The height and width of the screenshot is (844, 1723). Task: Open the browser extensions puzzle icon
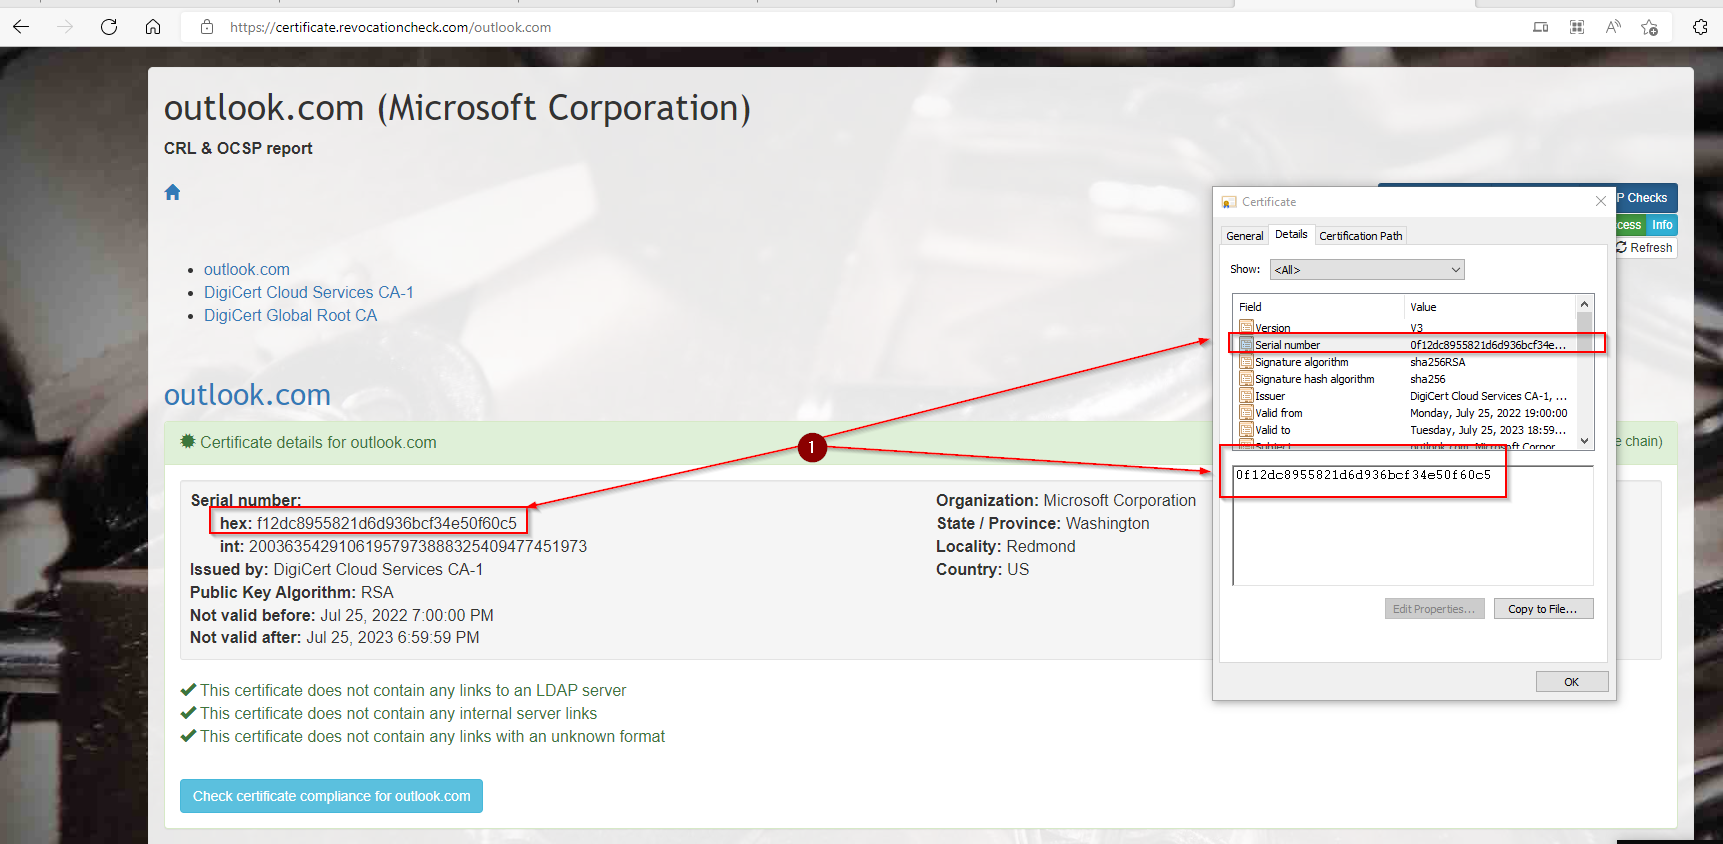click(x=1700, y=27)
